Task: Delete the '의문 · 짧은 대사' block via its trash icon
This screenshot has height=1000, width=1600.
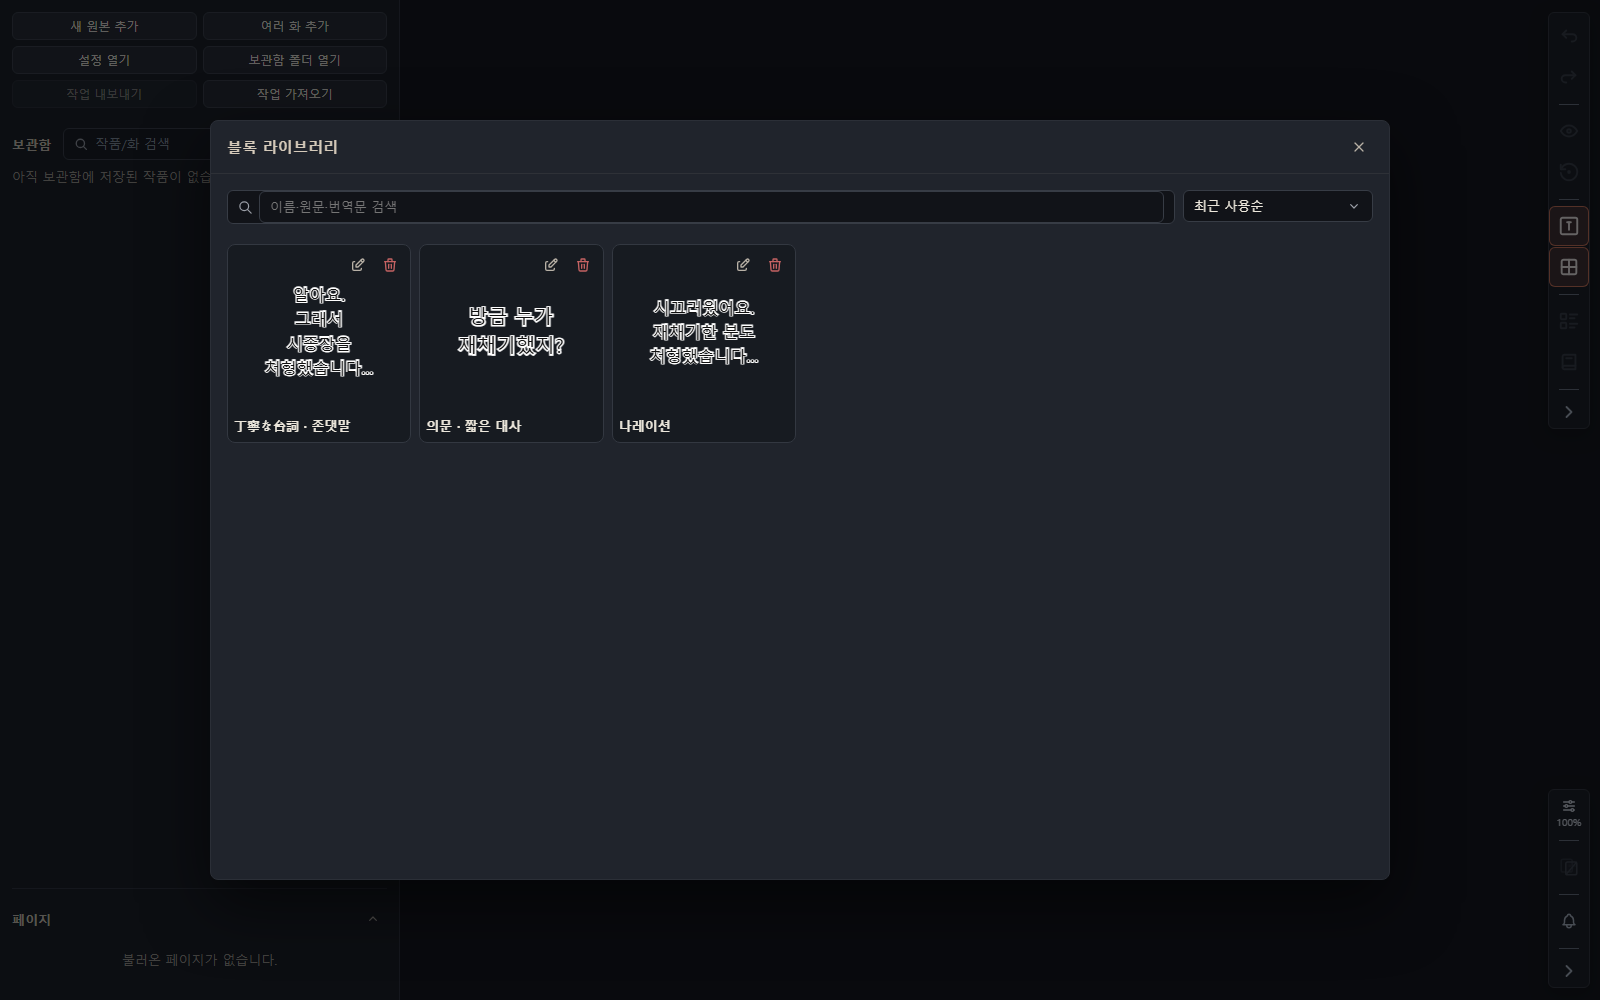Action: 583,265
